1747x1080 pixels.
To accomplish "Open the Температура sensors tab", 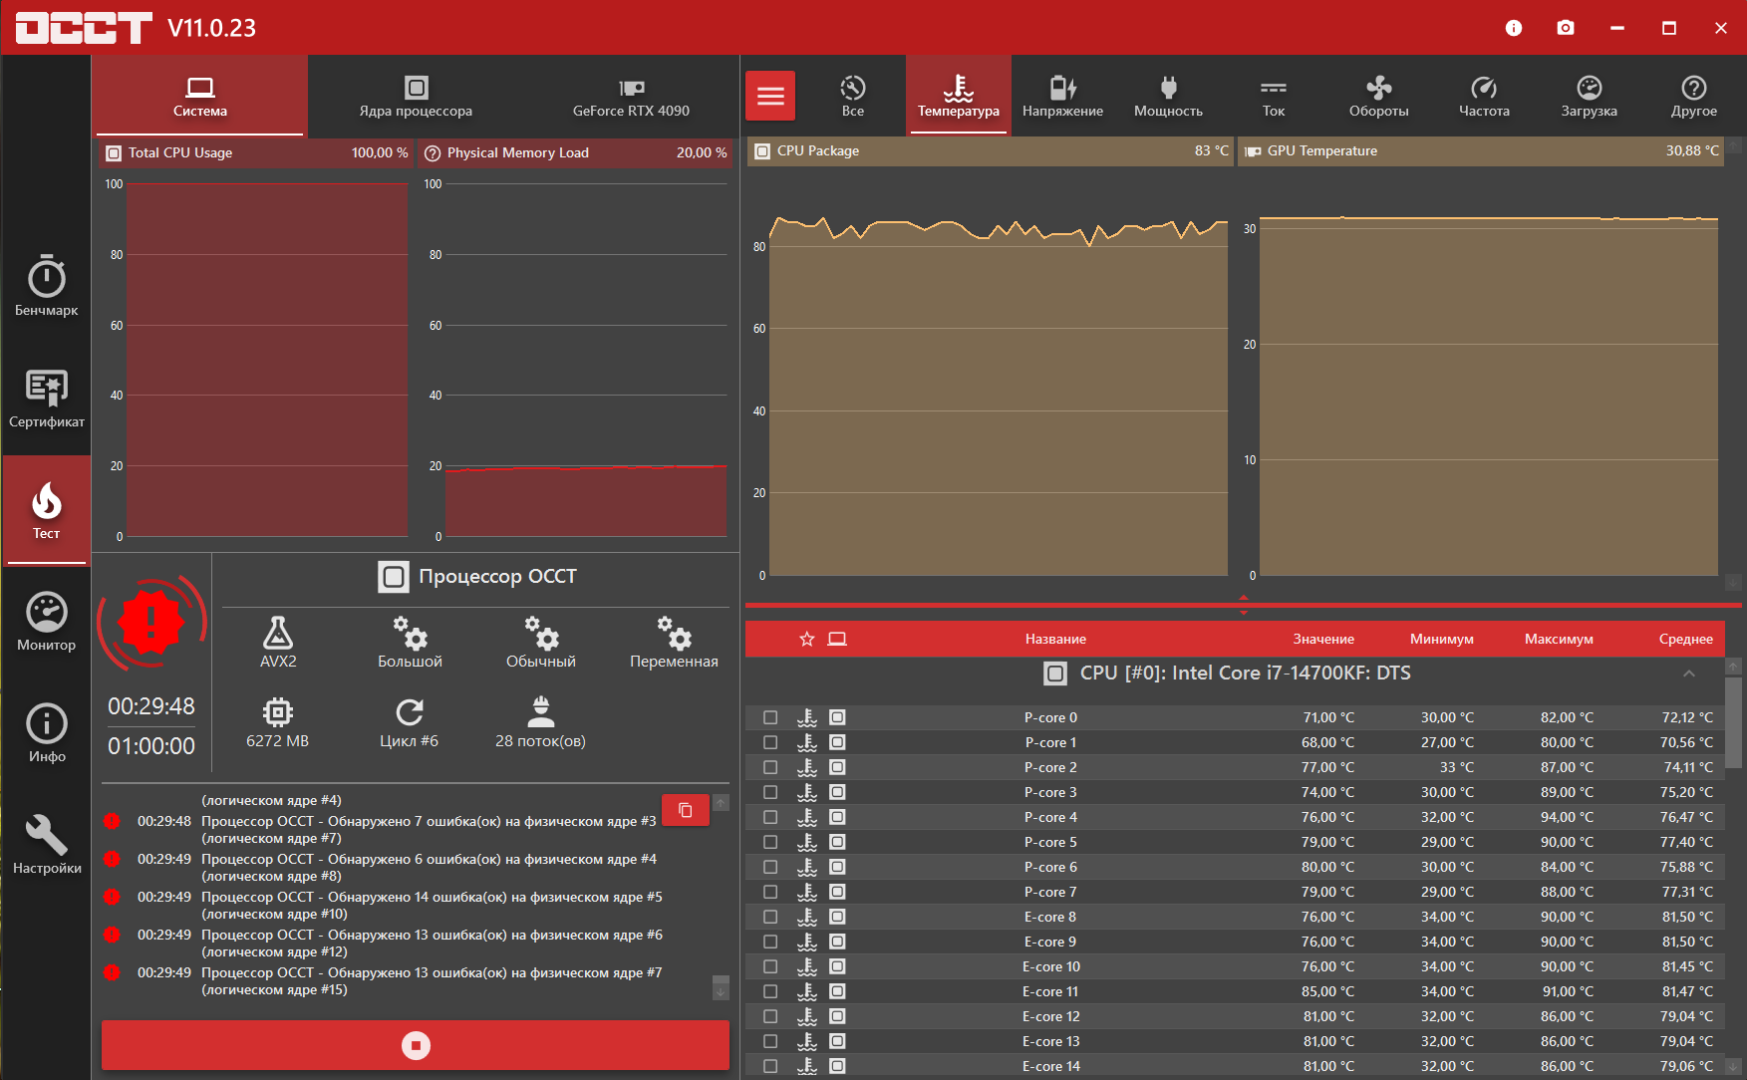I will click(x=958, y=96).
